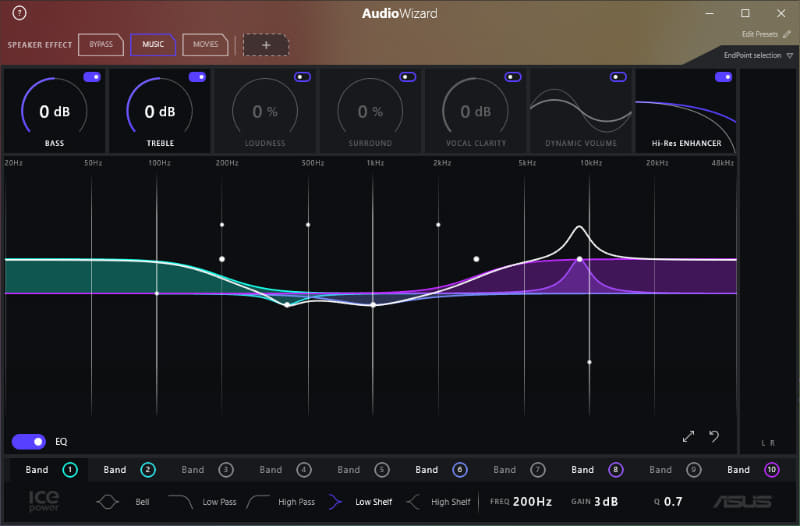Click the Q 0.7 value field
Screen dimensions: 800x526
[x=673, y=502]
